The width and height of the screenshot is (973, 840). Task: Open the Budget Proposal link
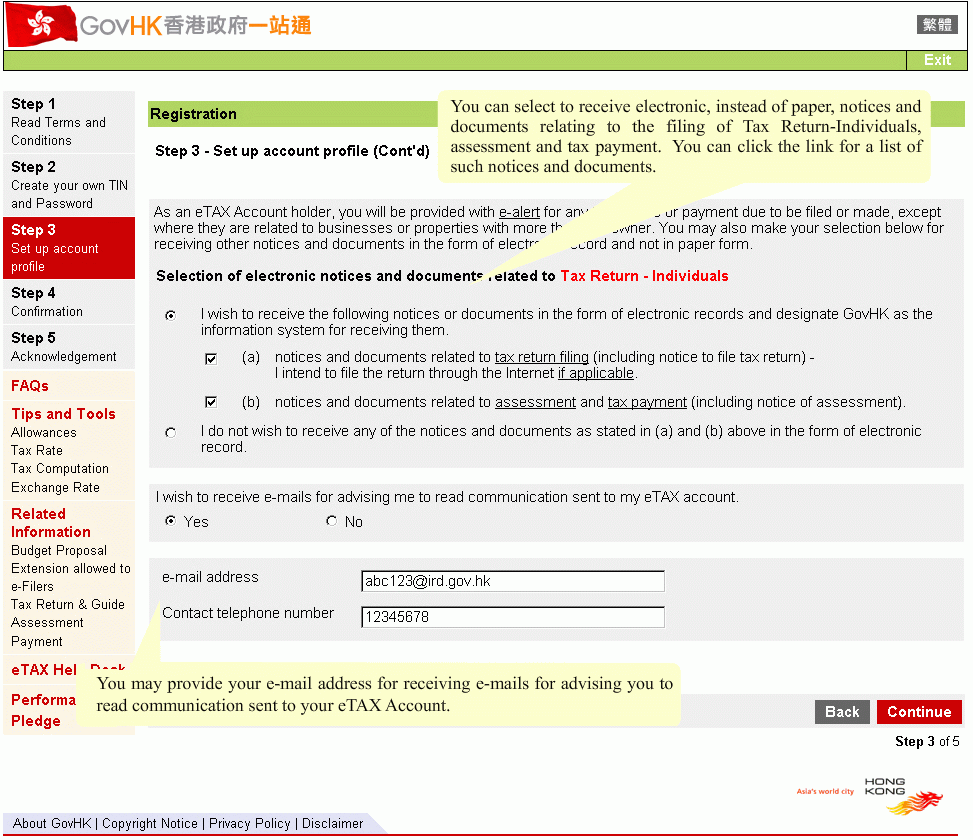[59, 550]
